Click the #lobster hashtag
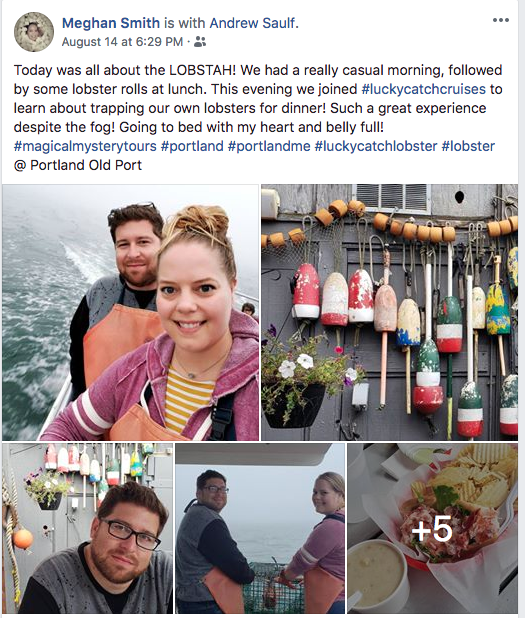The height and width of the screenshot is (618, 525). tap(468, 146)
